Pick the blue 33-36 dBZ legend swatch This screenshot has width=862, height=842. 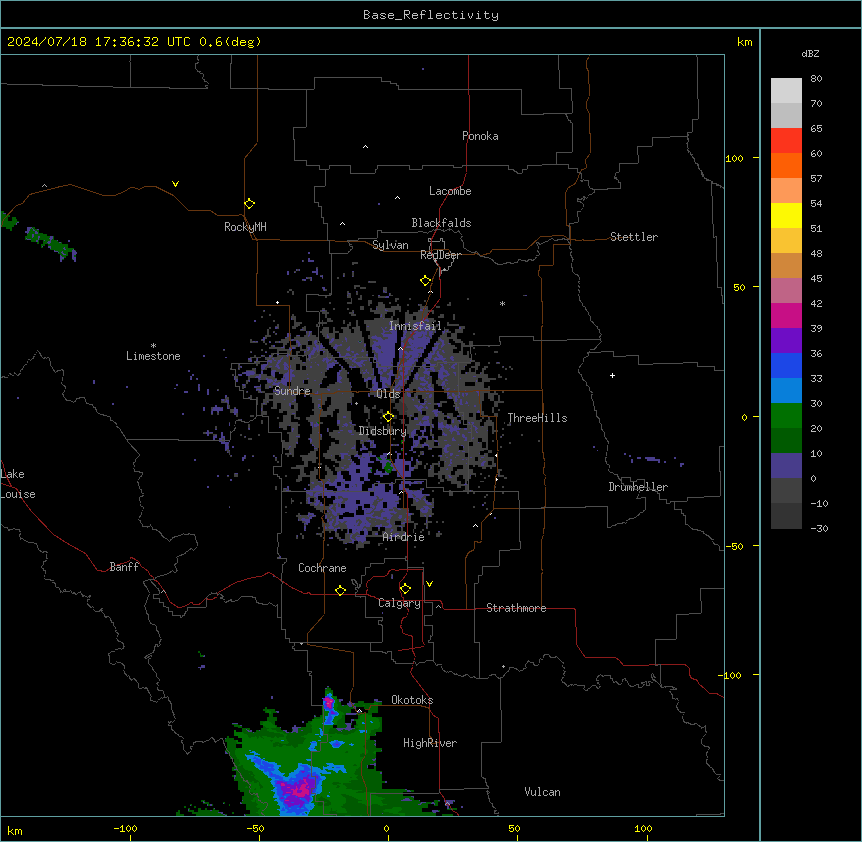(786, 365)
